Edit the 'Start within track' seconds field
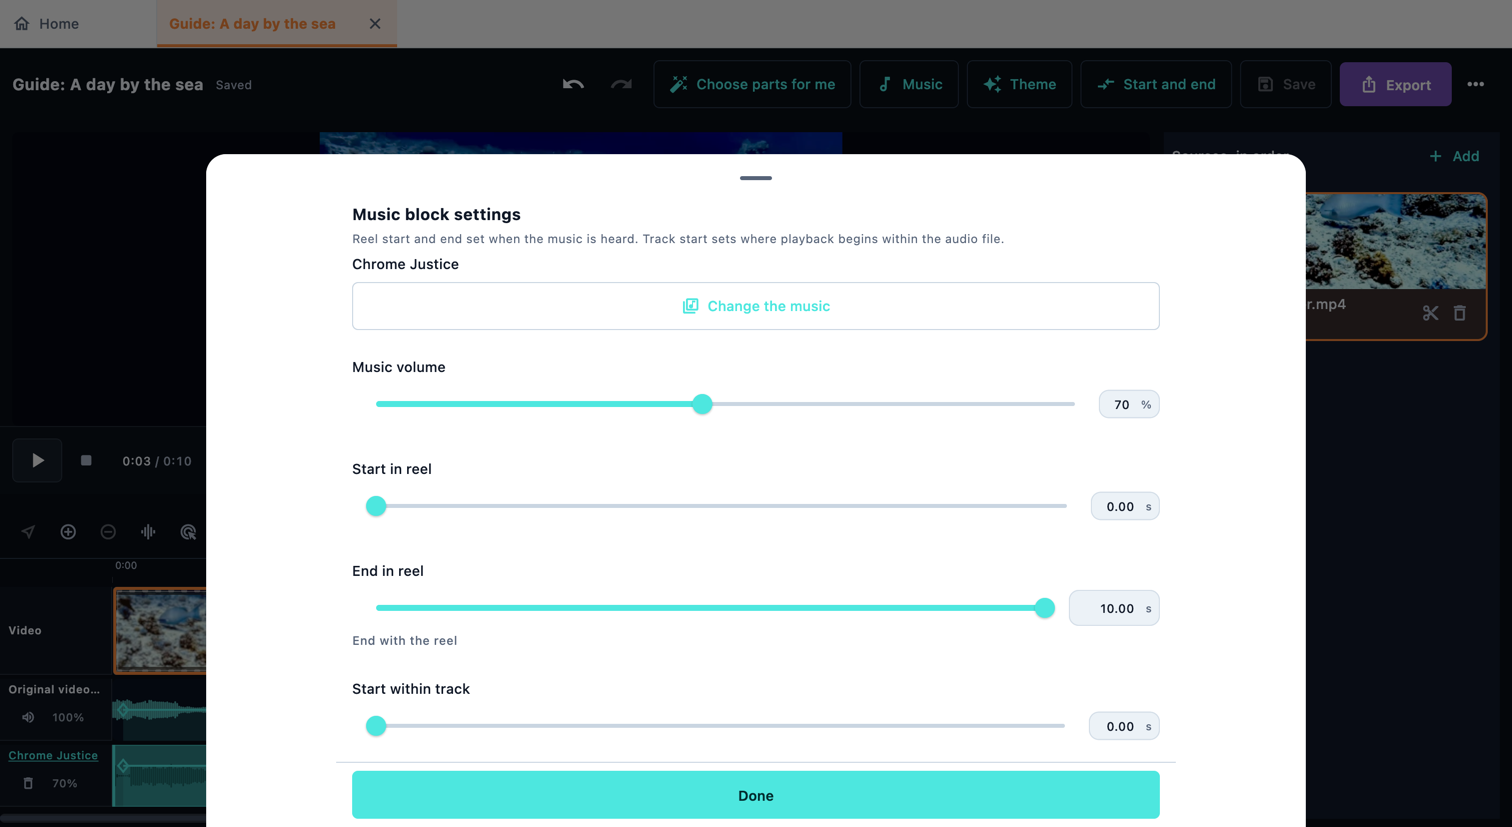The width and height of the screenshot is (1512, 827). (x=1124, y=726)
